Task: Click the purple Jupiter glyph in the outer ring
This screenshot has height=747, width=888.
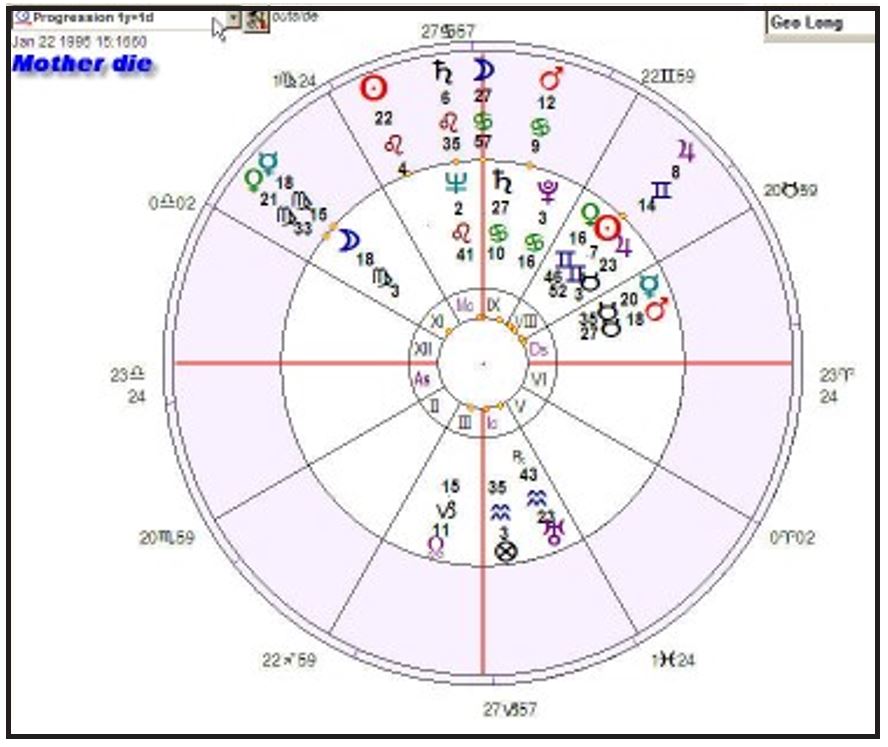Action: coord(686,150)
